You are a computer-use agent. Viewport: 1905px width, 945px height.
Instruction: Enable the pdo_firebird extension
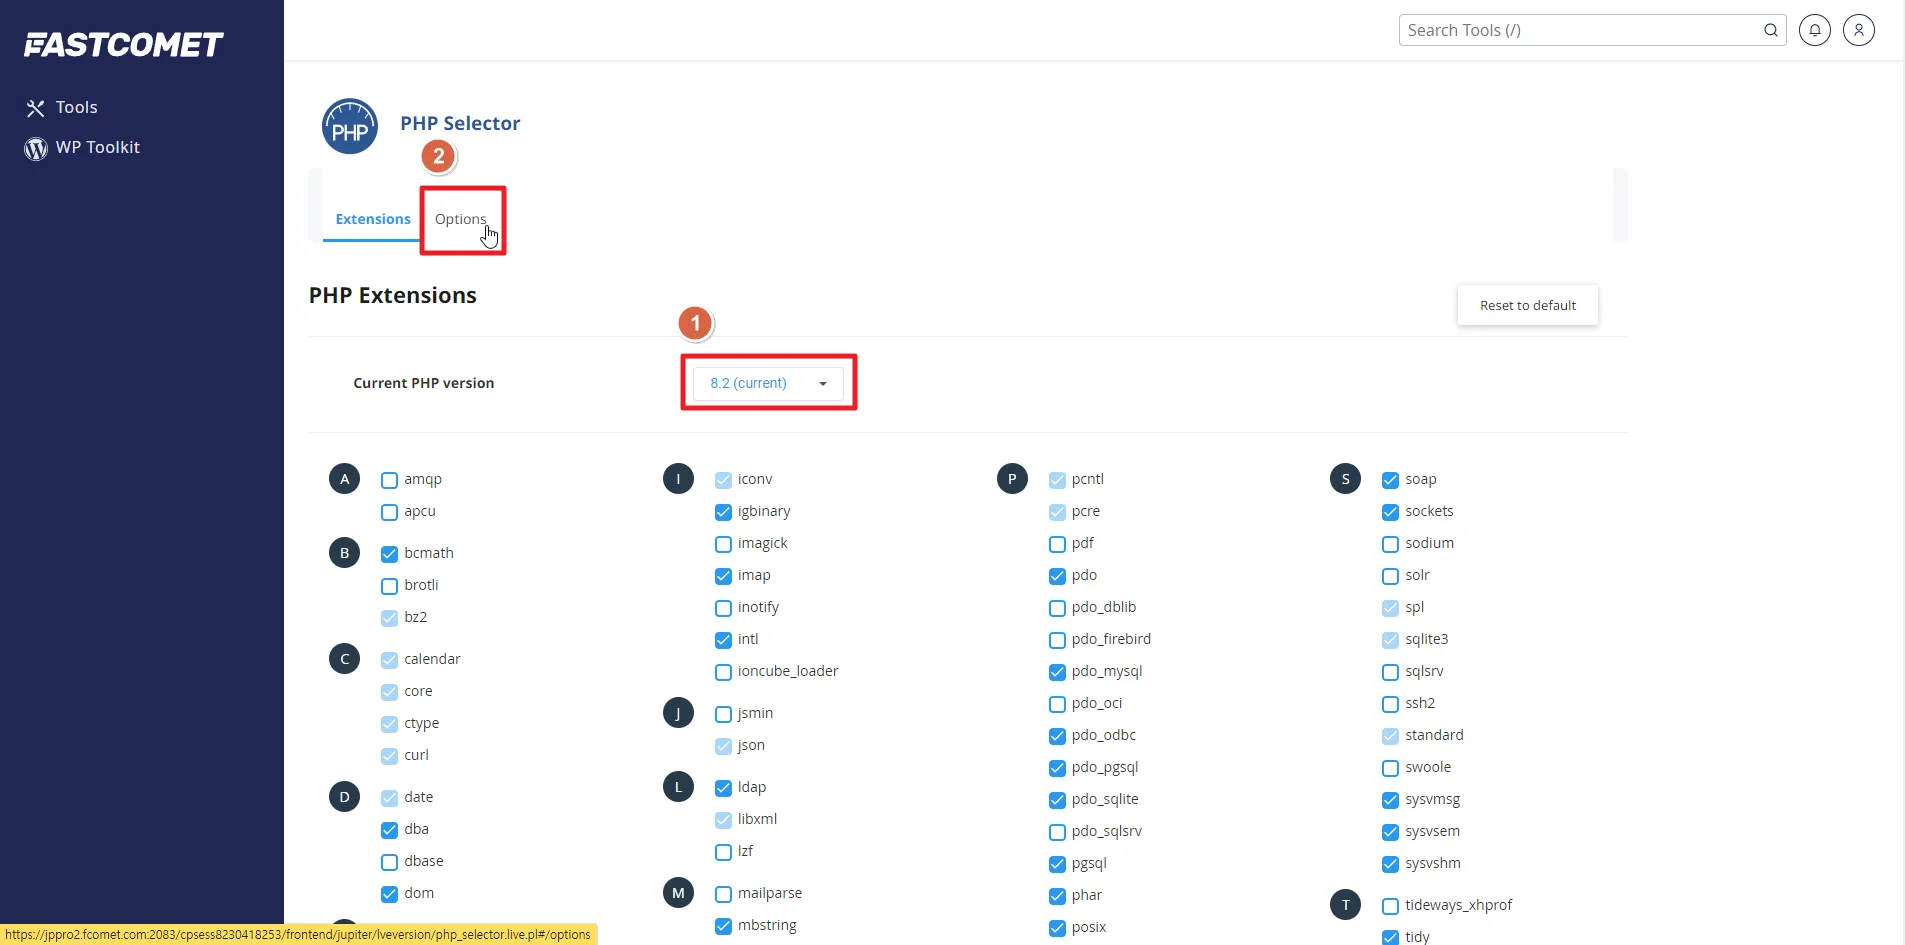point(1057,640)
